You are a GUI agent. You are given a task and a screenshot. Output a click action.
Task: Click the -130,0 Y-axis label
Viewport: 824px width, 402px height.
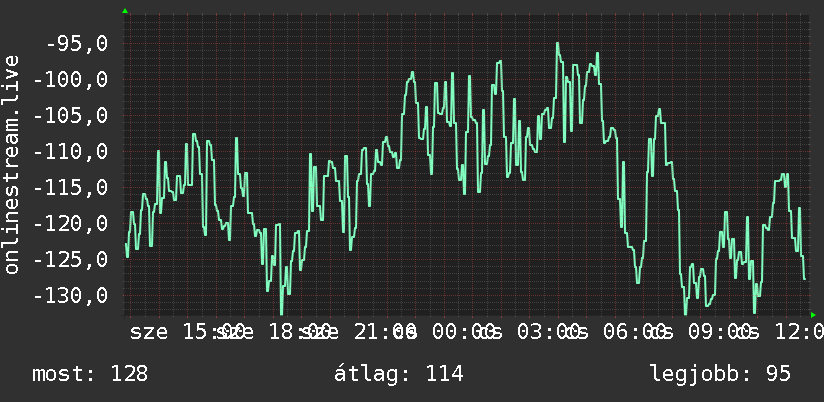[x=70, y=295]
